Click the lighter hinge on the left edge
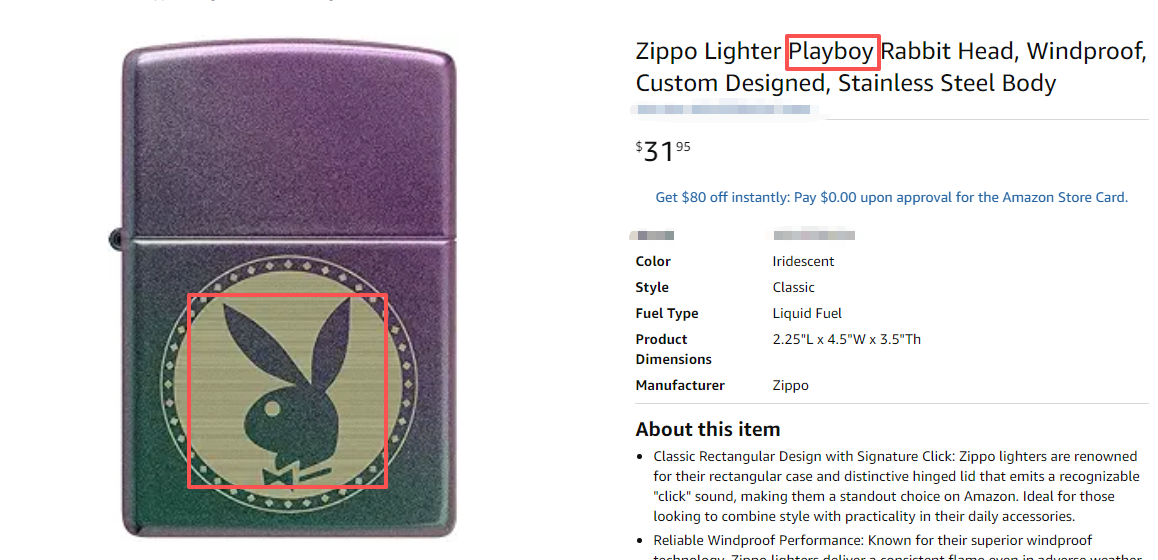This screenshot has width=1158, height=560. coord(115,238)
